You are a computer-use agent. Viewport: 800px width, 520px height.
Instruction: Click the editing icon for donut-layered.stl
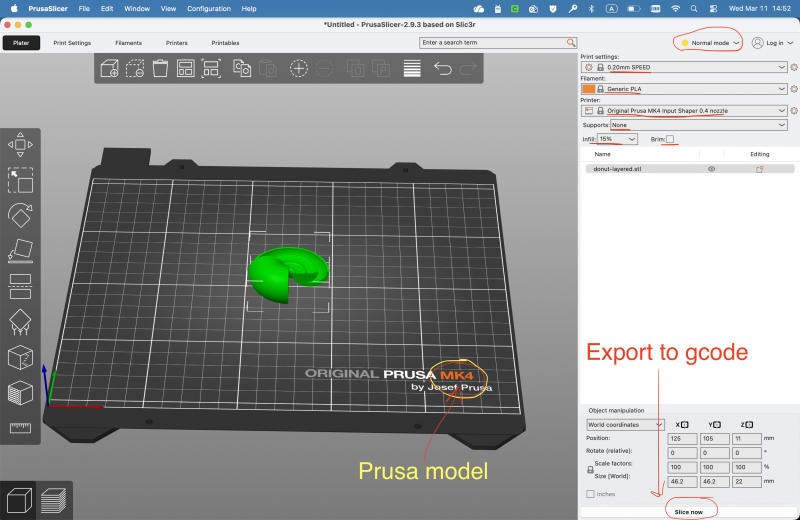(x=760, y=169)
